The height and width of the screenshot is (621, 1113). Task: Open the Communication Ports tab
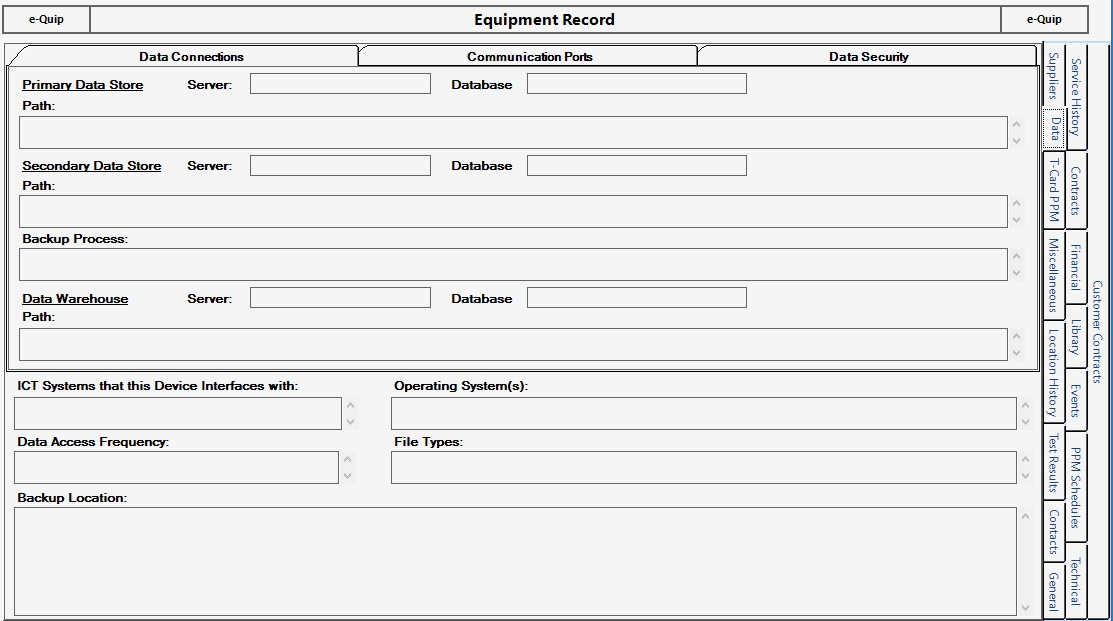pyautogui.click(x=530, y=57)
